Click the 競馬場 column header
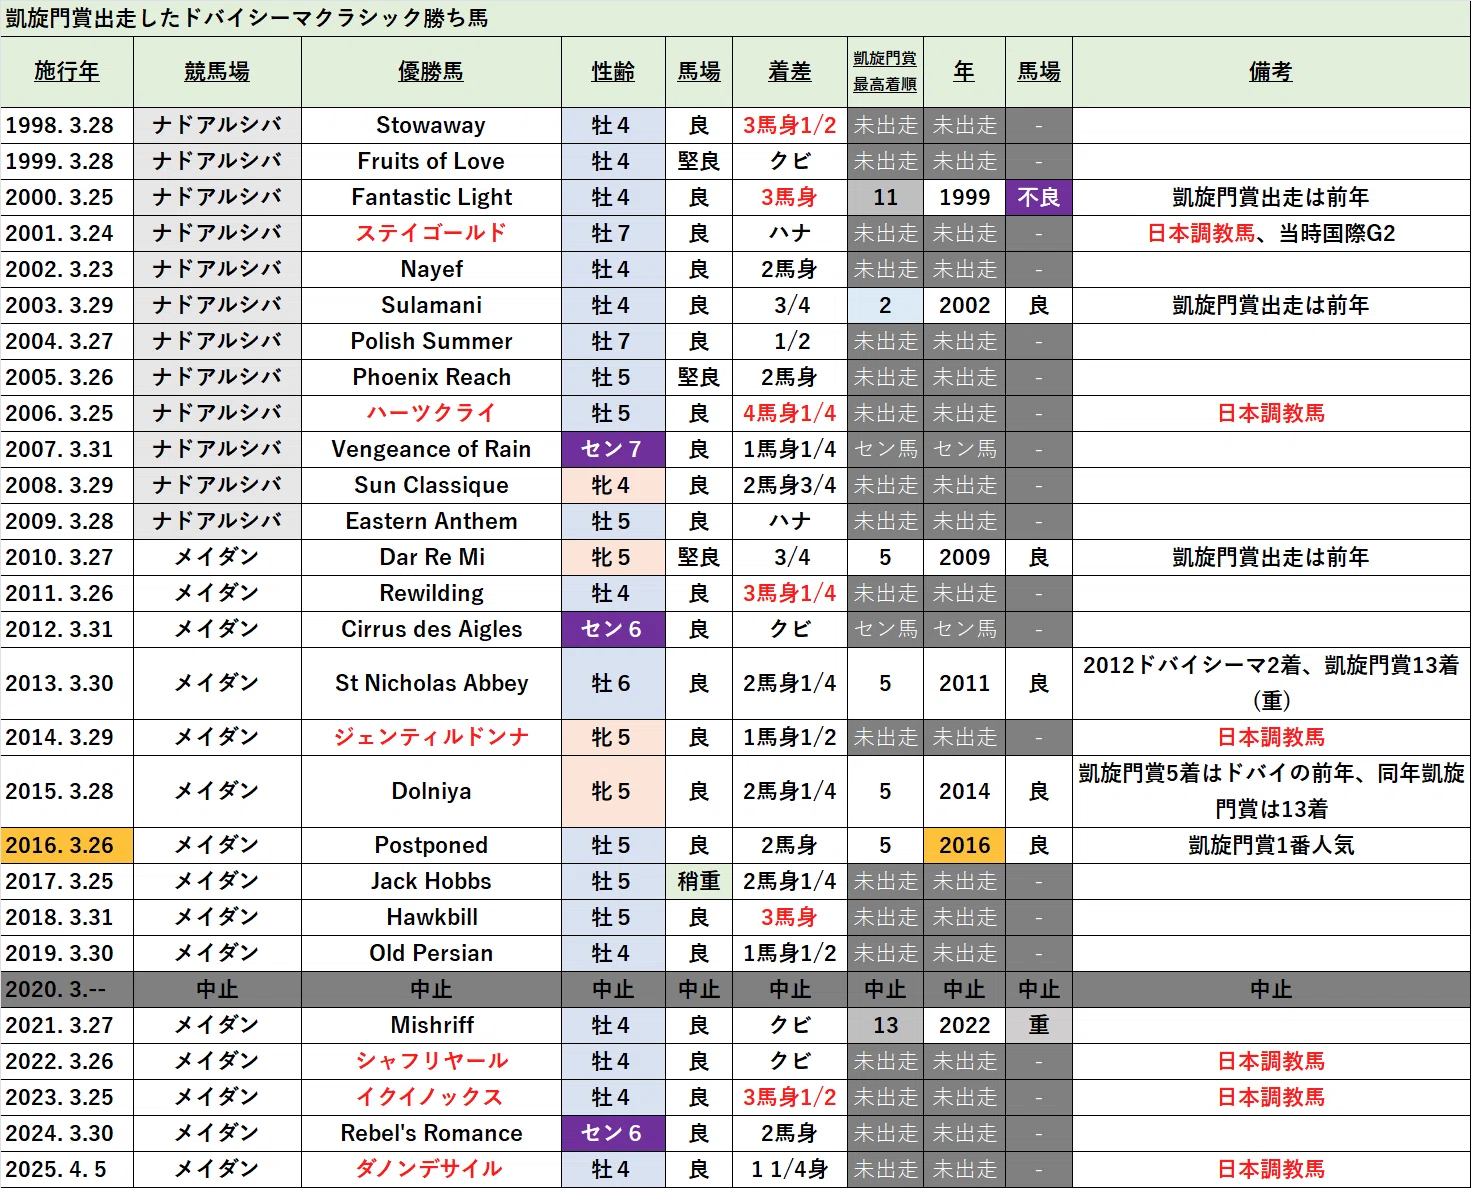Screen dimensions: 1471x1188 point(217,72)
